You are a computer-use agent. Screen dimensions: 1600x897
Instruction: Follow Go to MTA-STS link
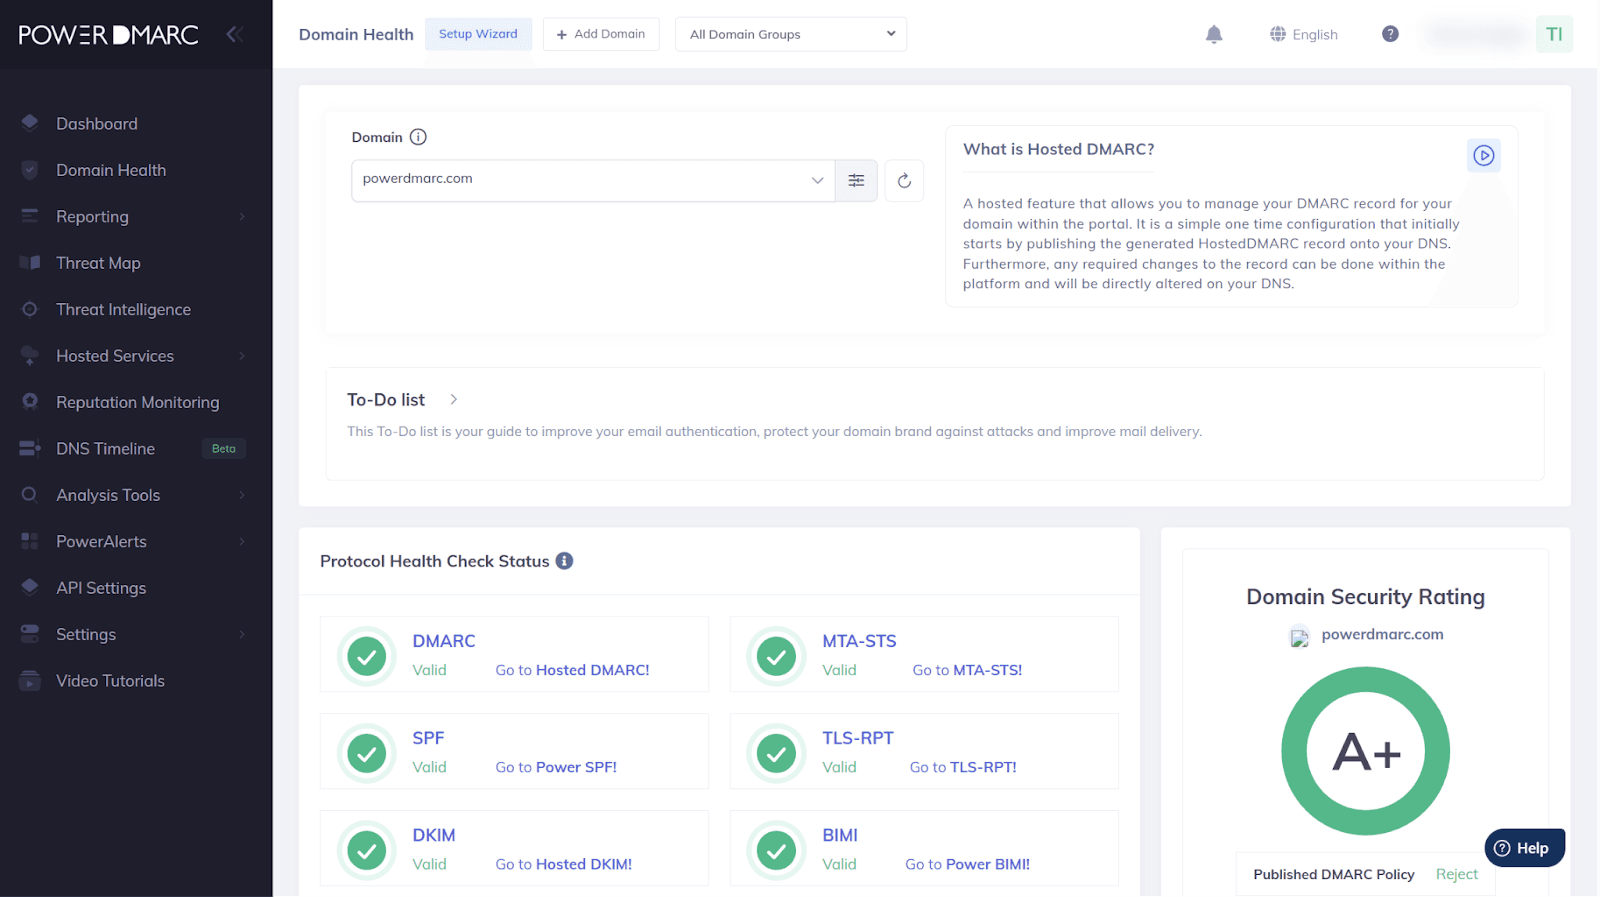[x=967, y=670]
